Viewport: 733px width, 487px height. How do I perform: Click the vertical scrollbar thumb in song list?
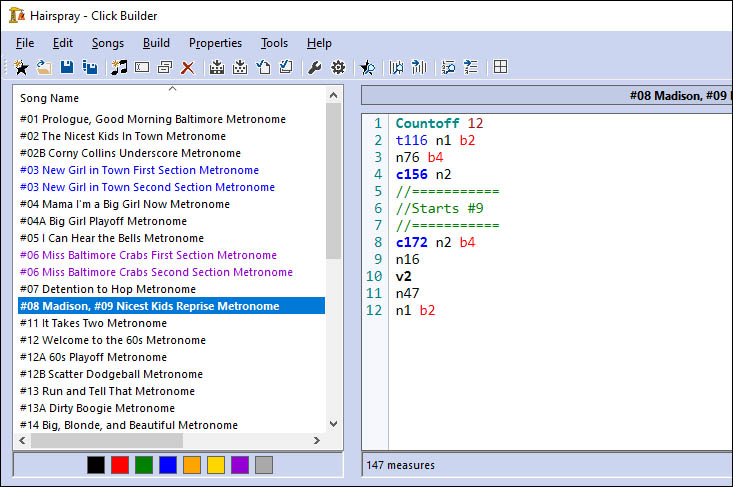[x=333, y=181]
